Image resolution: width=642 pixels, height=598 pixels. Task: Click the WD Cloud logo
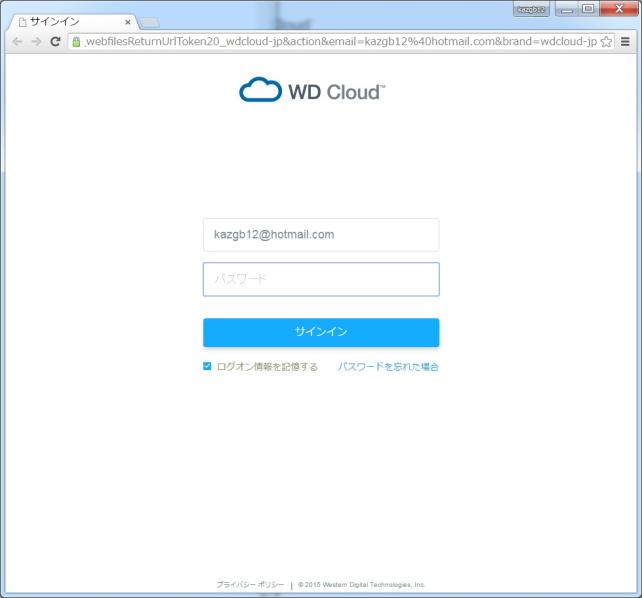point(312,90)
